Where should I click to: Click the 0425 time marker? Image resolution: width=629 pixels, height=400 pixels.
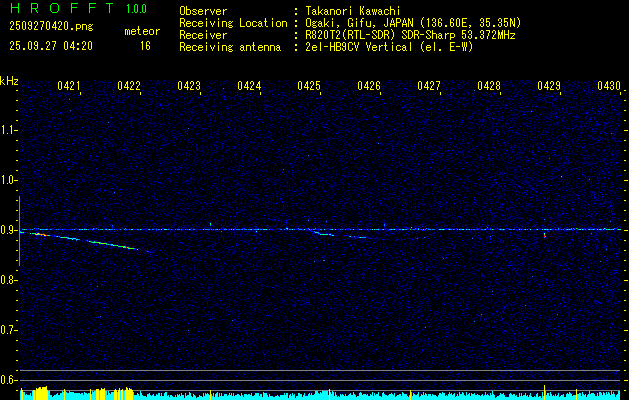309,87
